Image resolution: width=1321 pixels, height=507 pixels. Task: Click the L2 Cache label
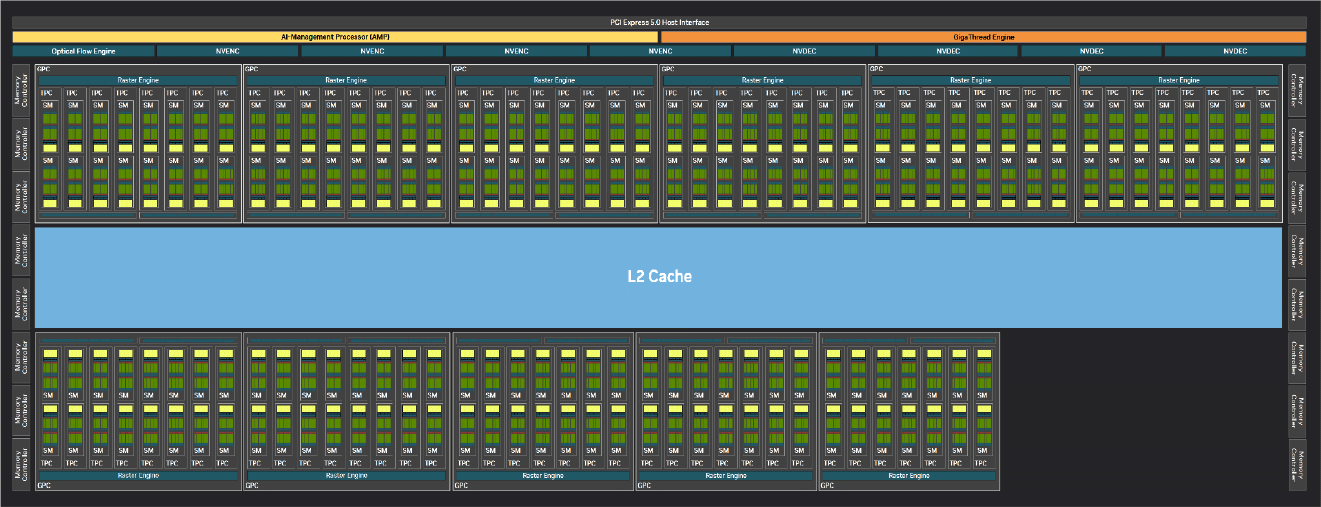click(658, 276)
